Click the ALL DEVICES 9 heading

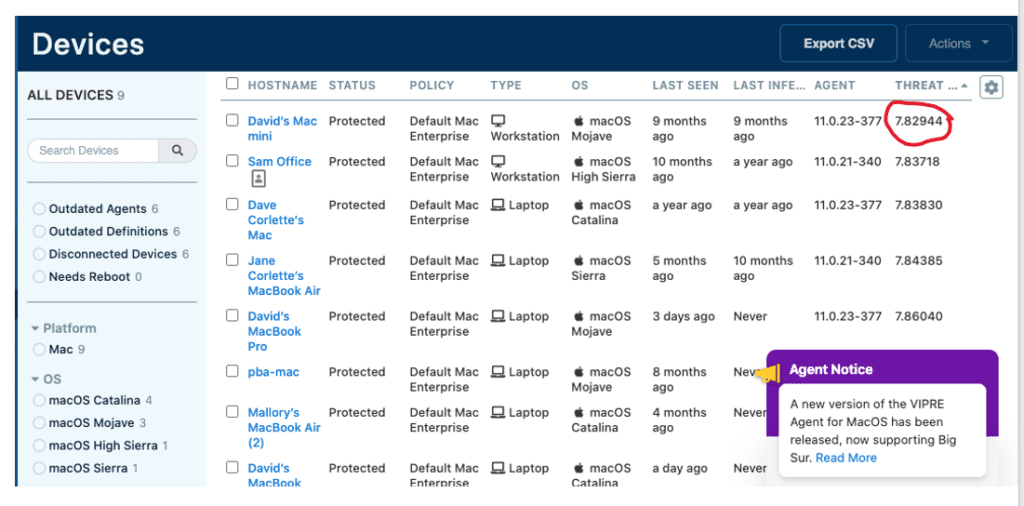[76, 95]
